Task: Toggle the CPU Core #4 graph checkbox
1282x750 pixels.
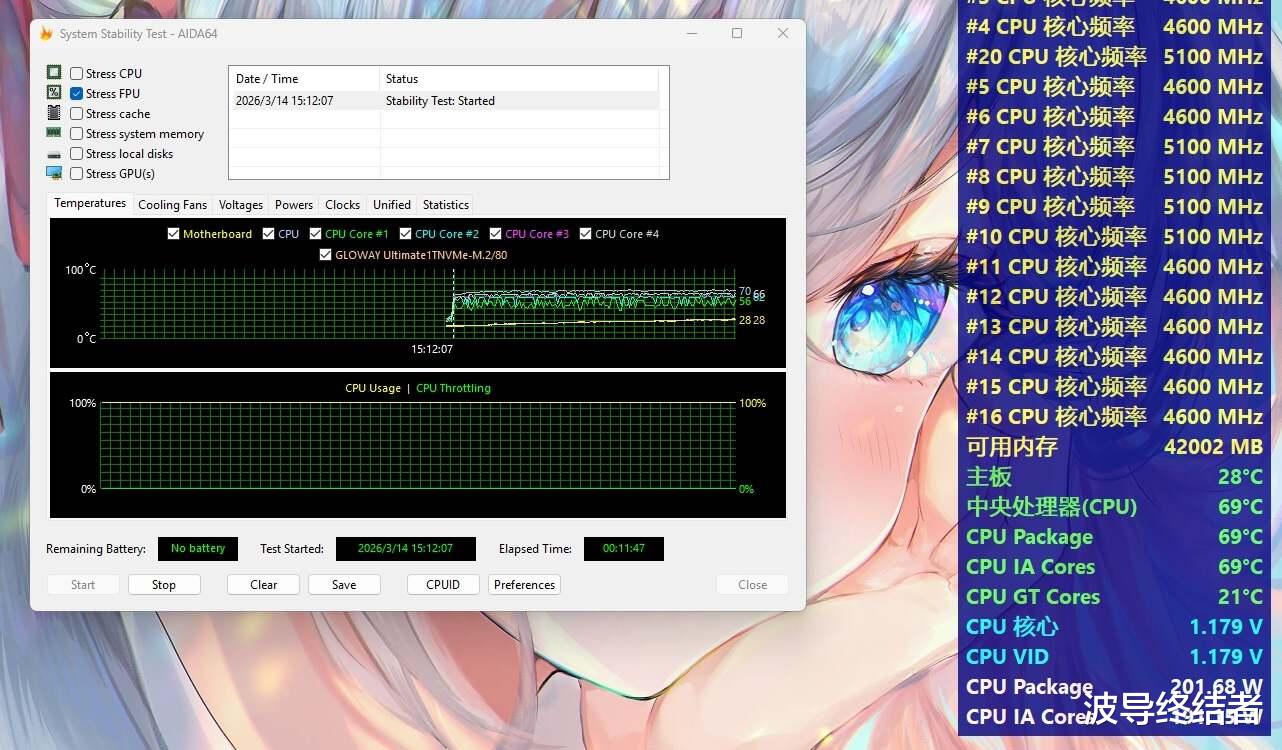Action: click(585, 234)
